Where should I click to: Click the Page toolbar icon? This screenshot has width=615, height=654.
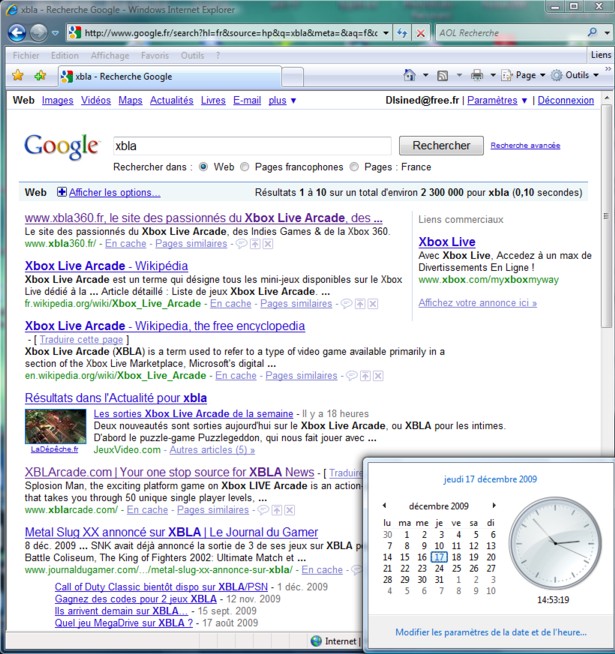[x=507, y=75]
